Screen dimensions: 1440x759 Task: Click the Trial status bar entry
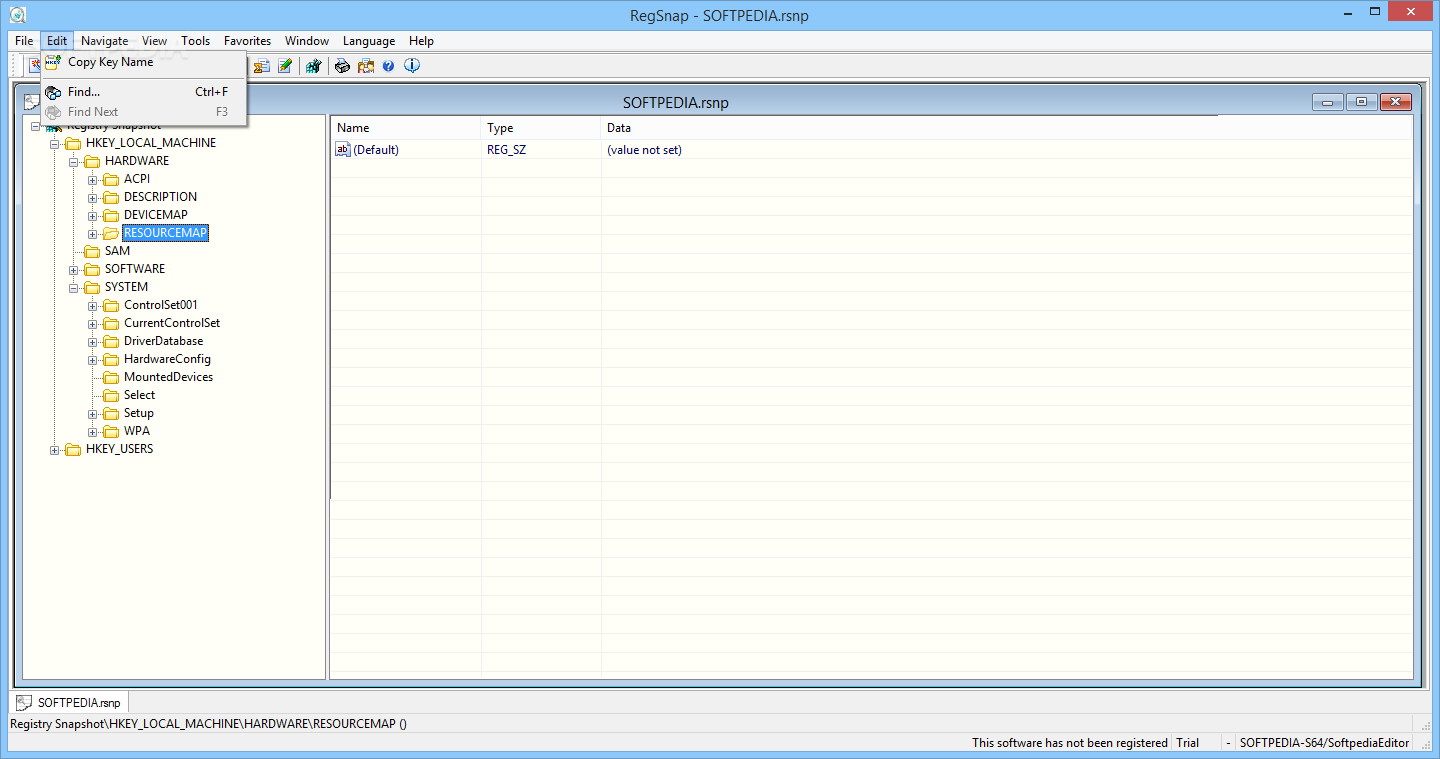coord(1187,743)
